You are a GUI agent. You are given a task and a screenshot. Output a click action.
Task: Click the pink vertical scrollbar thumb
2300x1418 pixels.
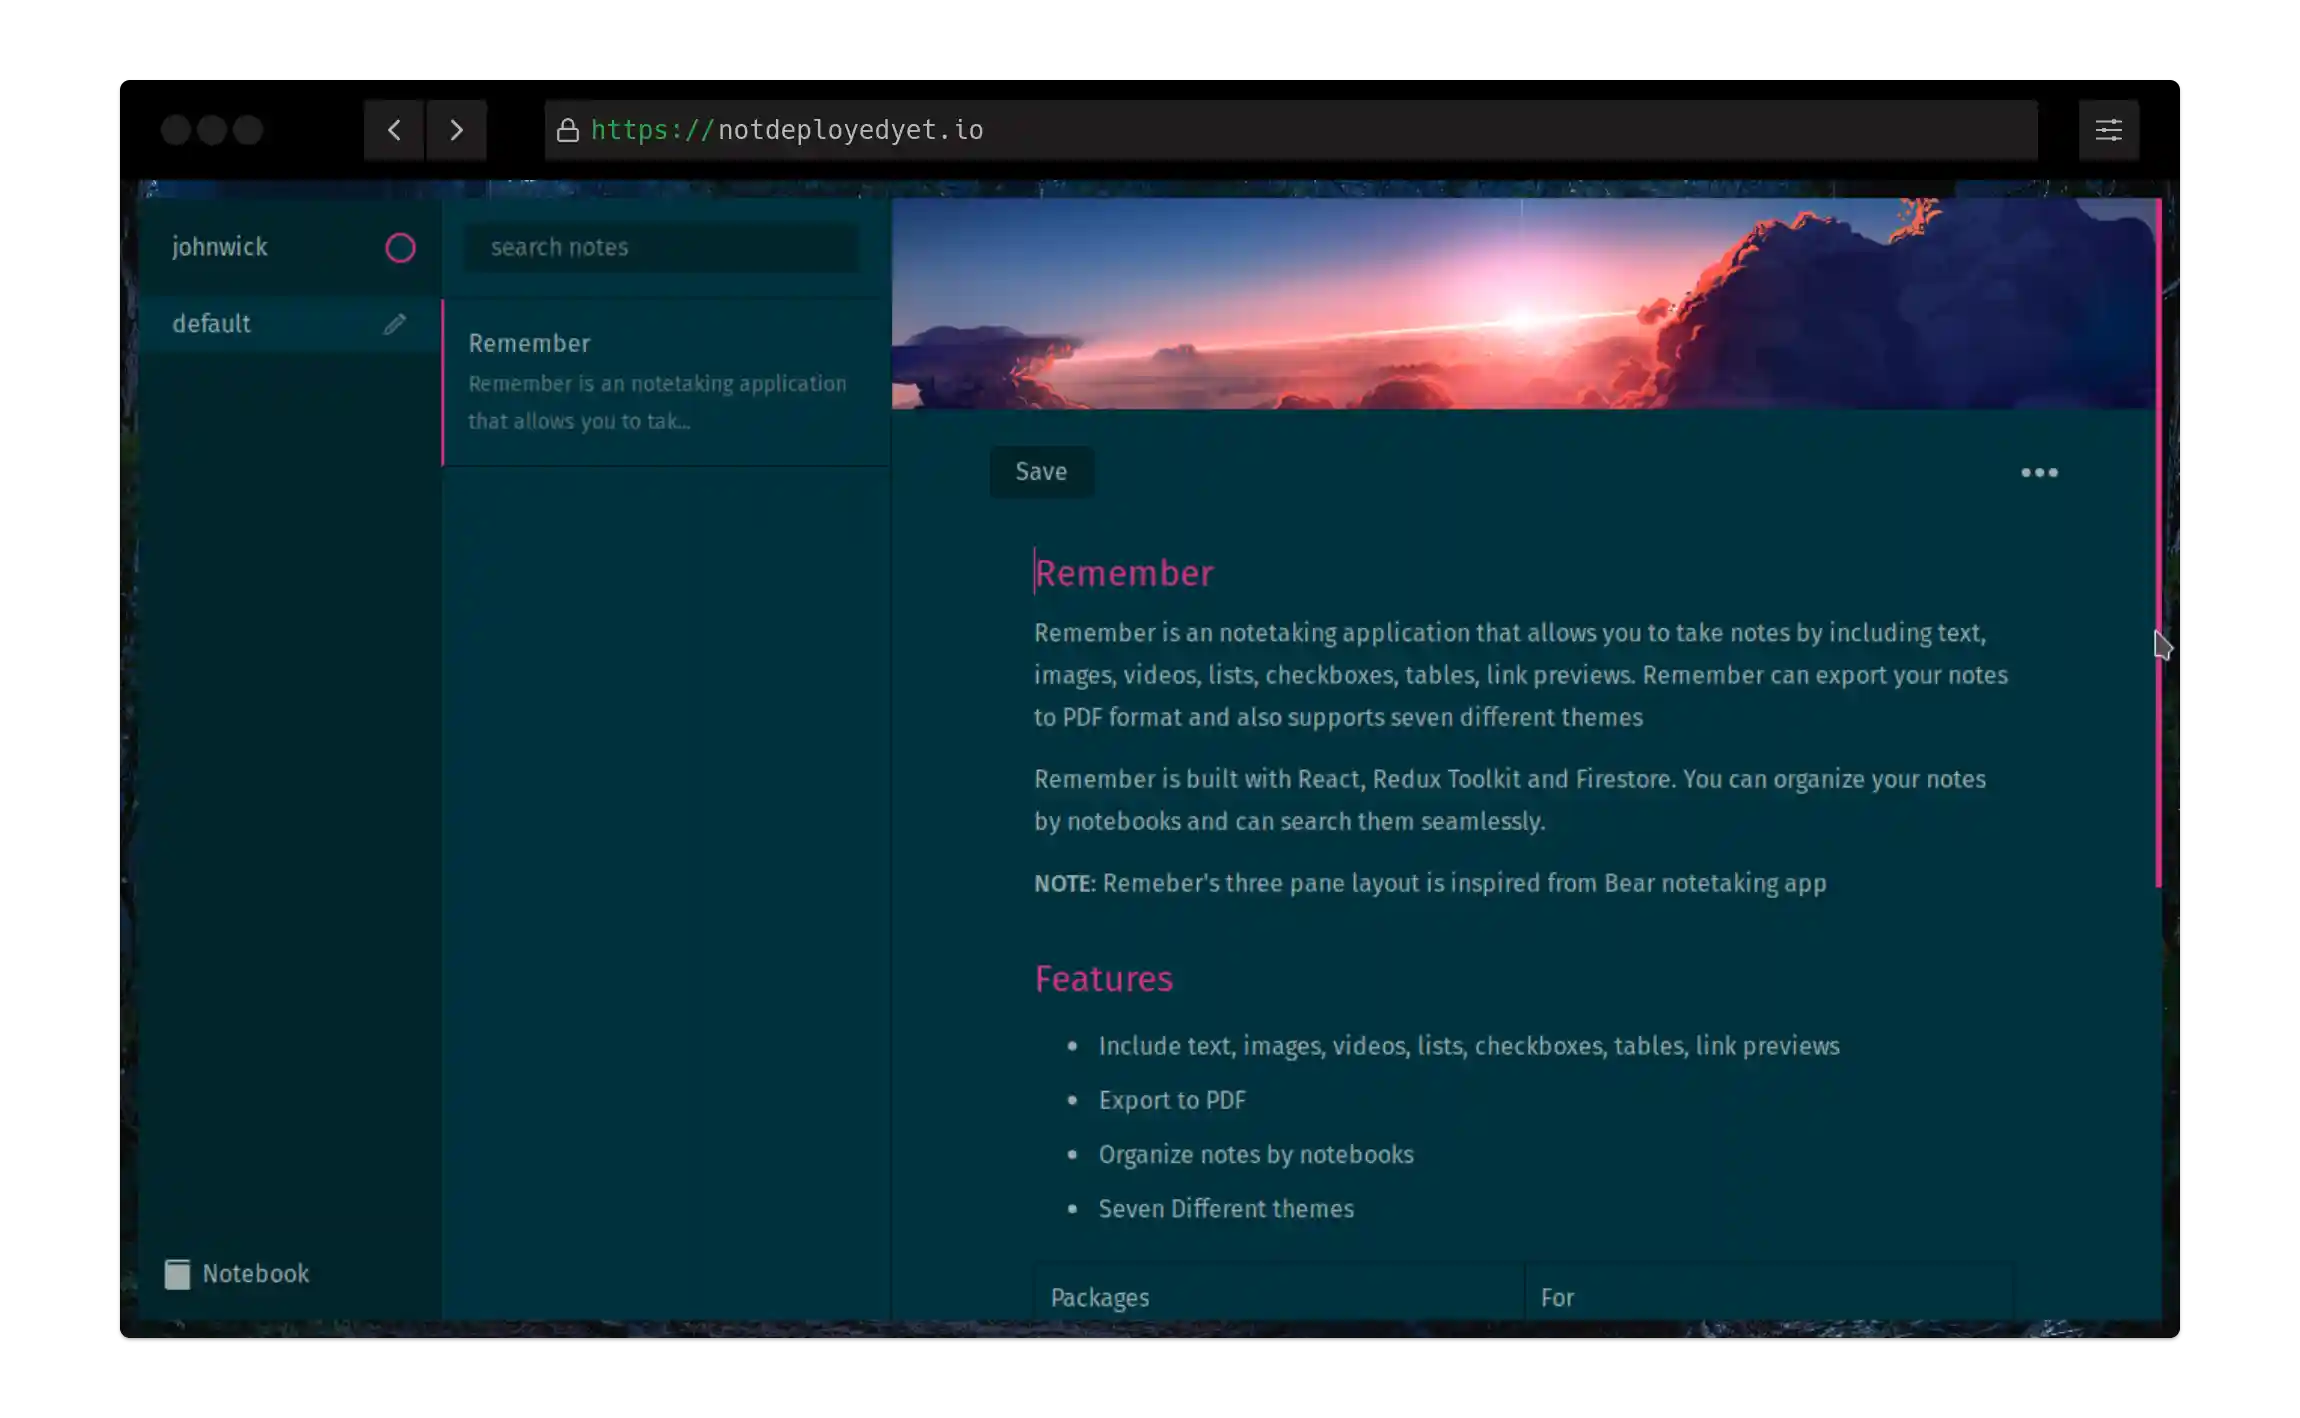click(2158, 540)
